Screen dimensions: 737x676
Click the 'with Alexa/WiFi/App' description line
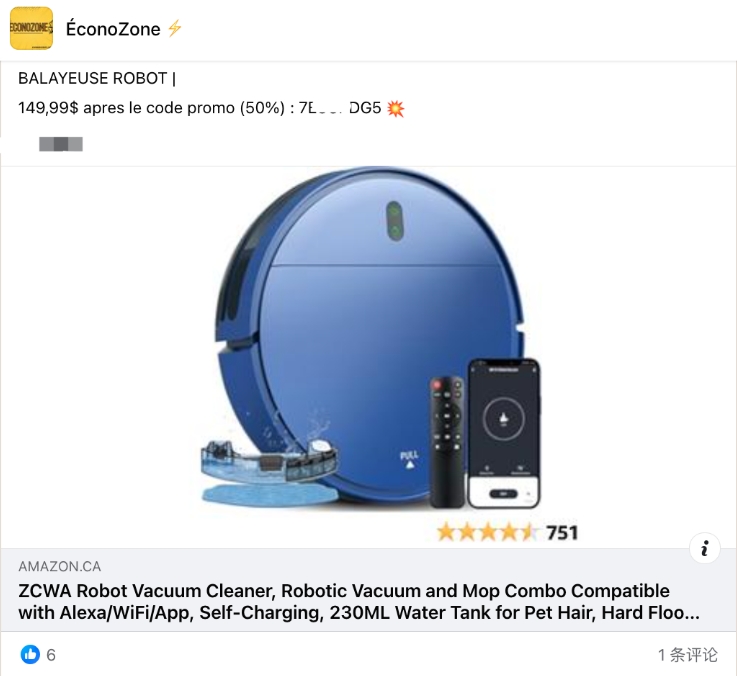(x=359, y=613)
